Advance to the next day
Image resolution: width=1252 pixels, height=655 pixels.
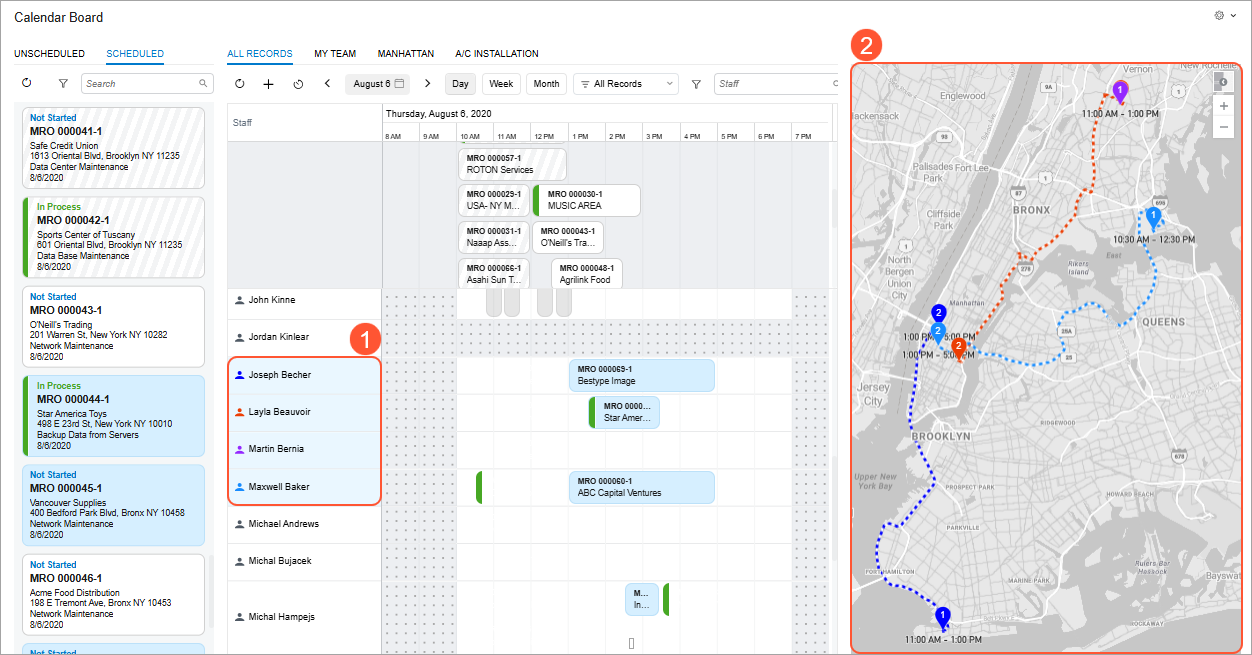(428, 84)
